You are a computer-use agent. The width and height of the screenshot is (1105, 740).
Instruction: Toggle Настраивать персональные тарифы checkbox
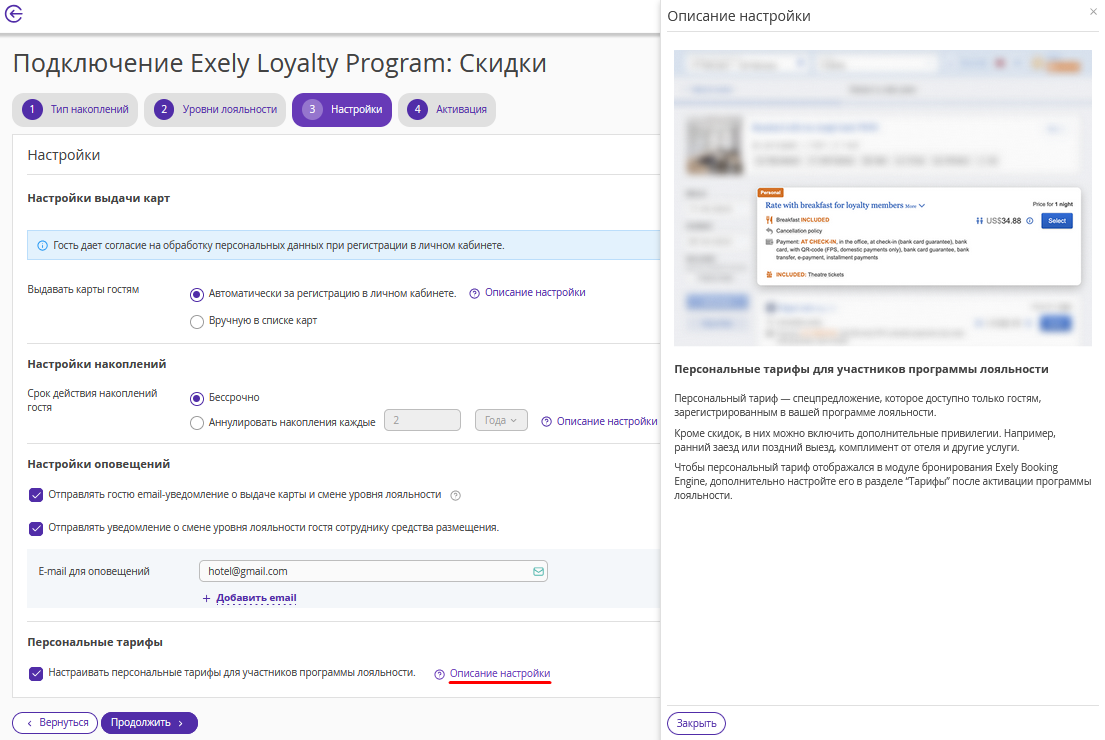[36, 674]
